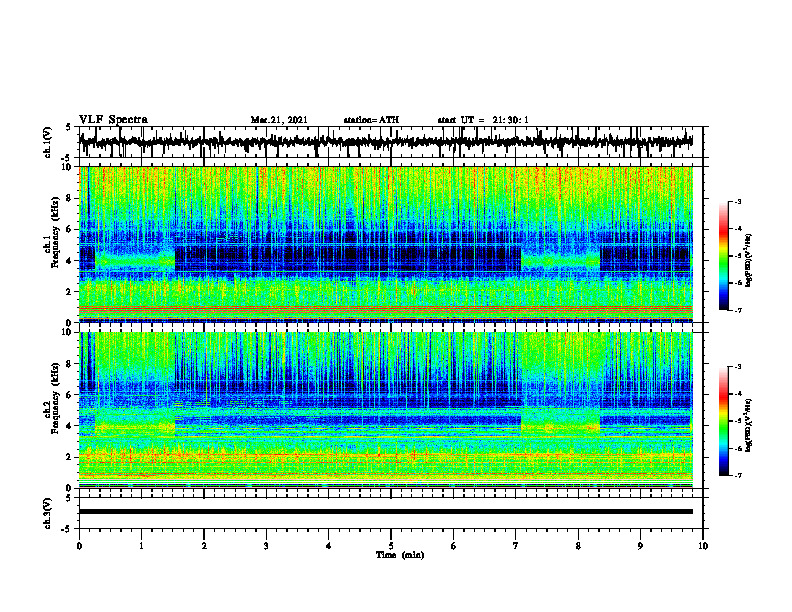Click the "ch.3(V)" axis label
The height and width of the screenshot is (612, 792).
pyautogui.click(x=48, y=513)
